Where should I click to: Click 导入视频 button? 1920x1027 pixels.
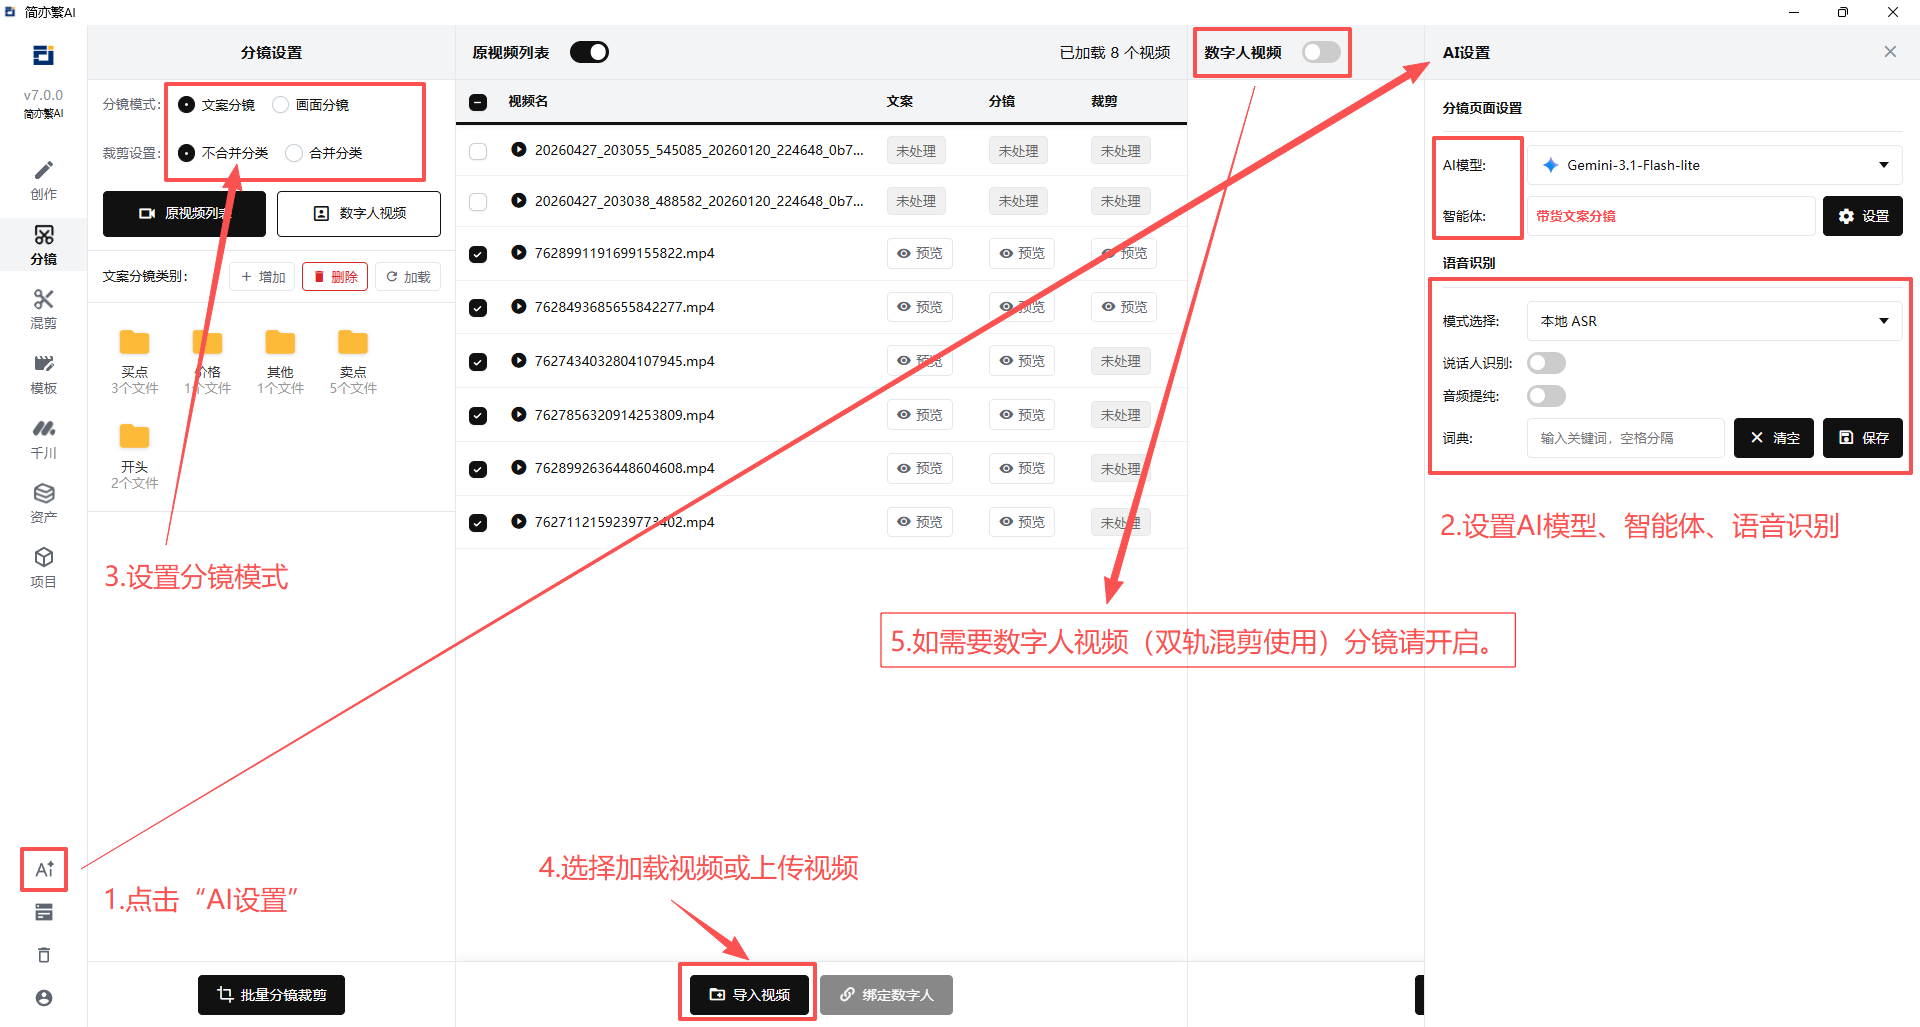click(x=749, y=995)
